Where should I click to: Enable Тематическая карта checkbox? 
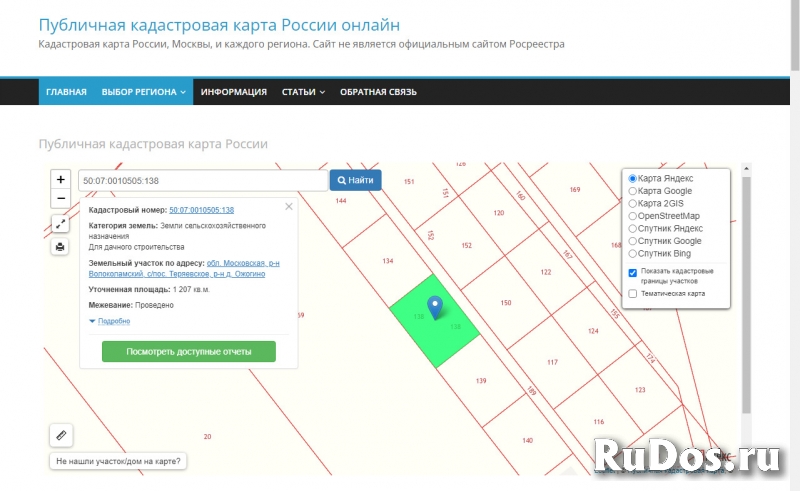633,293
